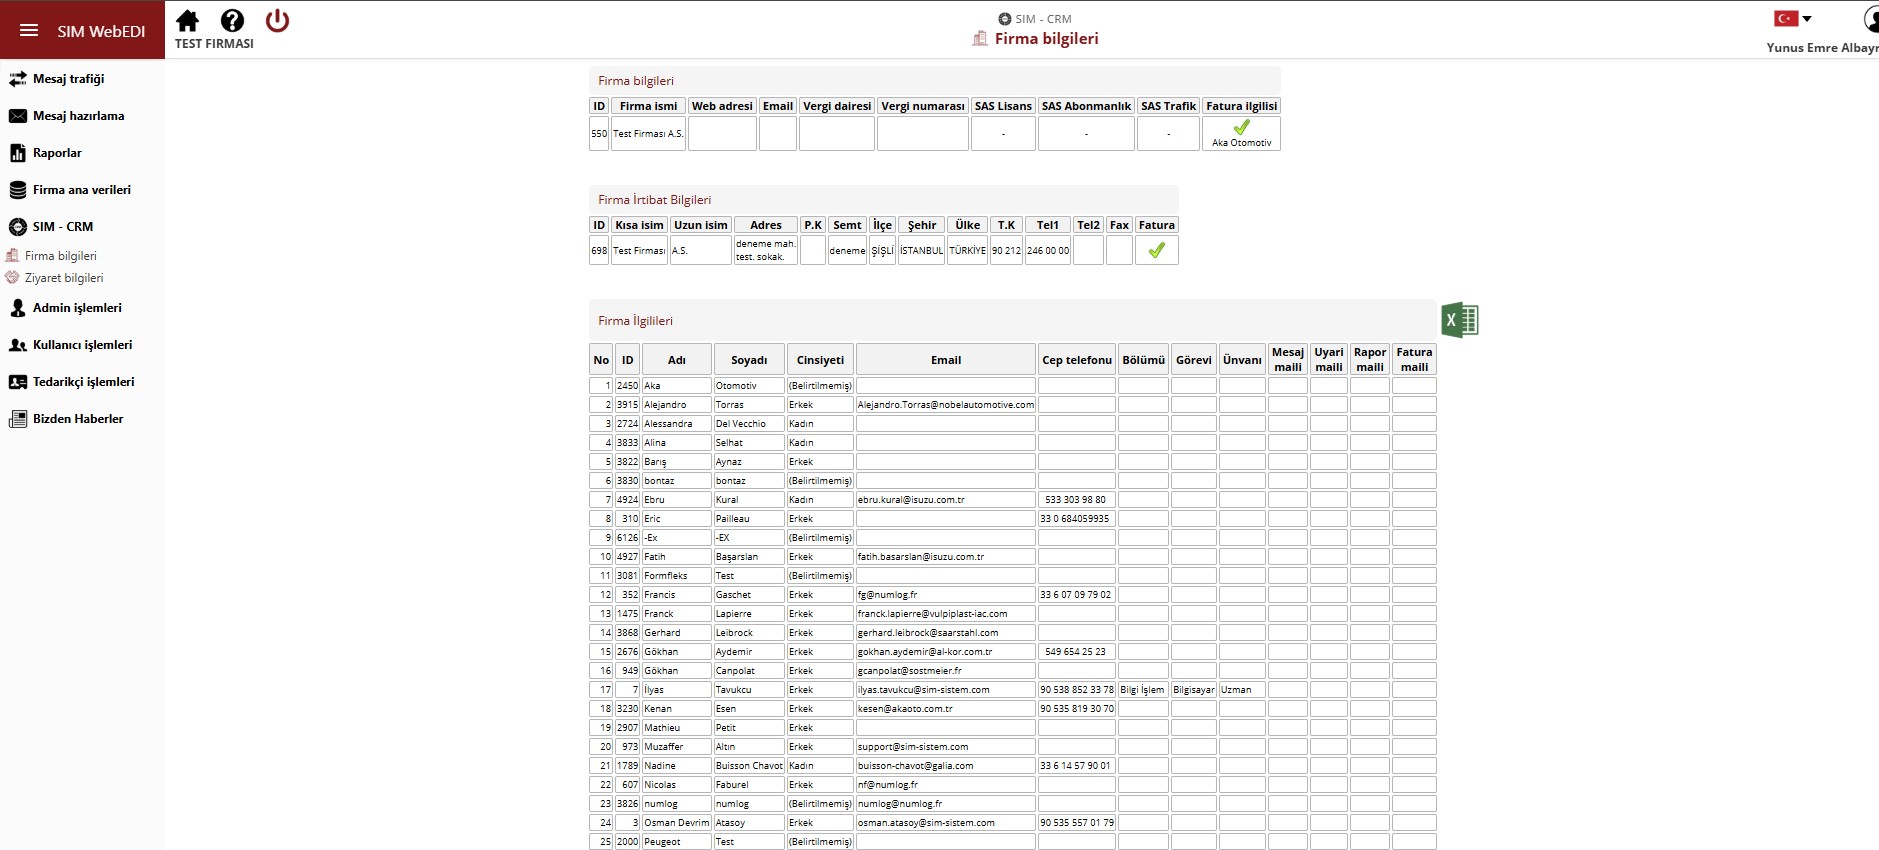Viewport: 1879px width, 850px height.
Task: Open the hamburger menu beside SIM WebEDI
Action: point(29,30)
